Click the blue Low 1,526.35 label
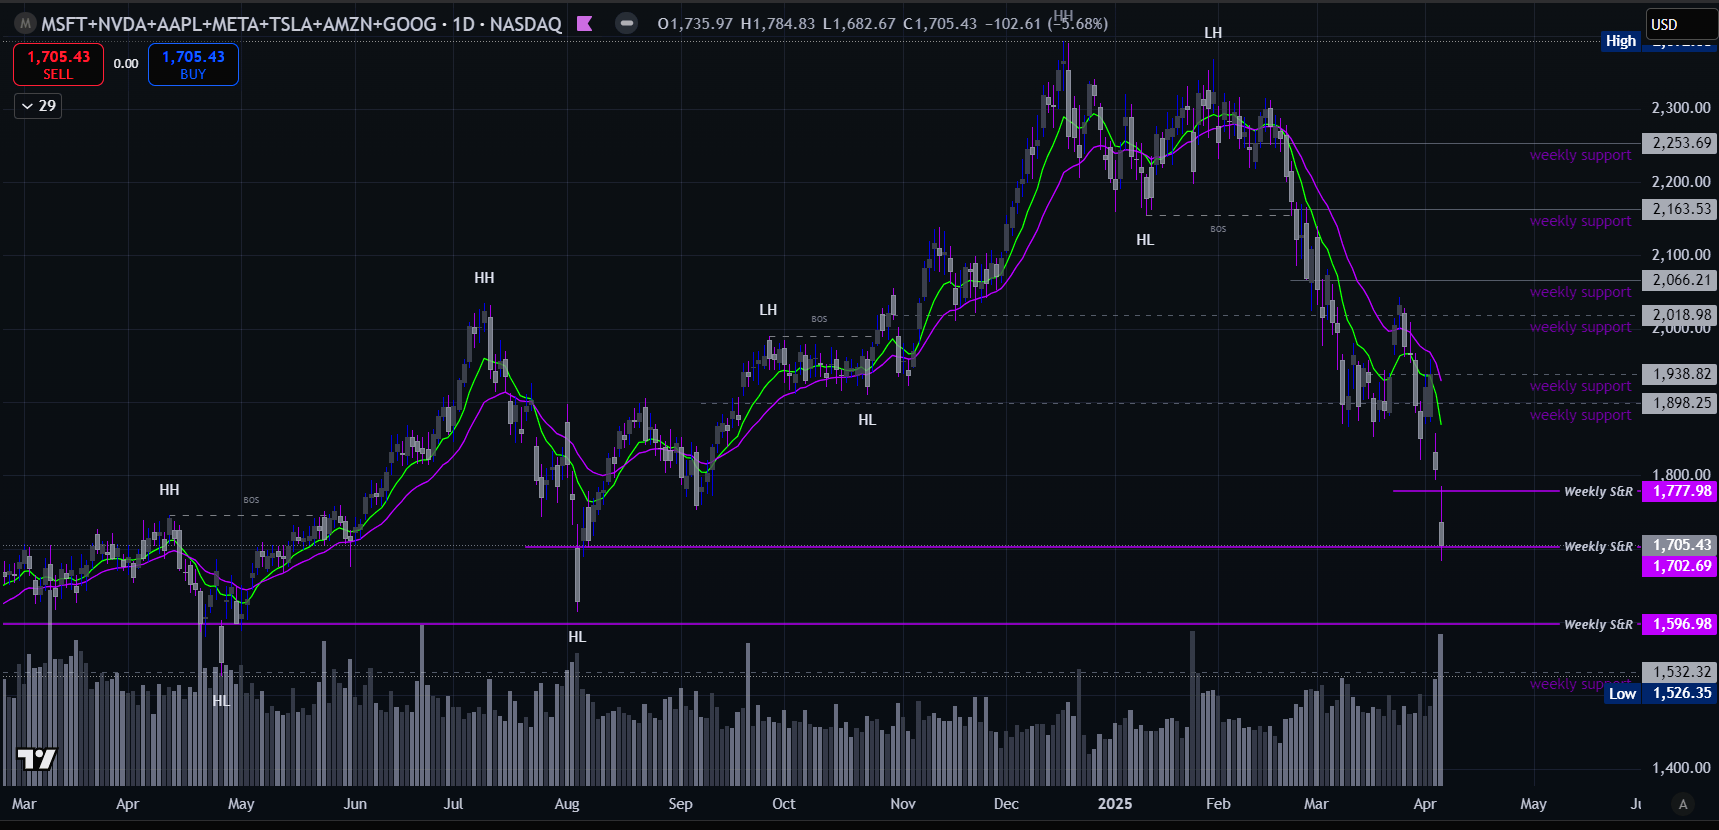 coord(1661,693)
